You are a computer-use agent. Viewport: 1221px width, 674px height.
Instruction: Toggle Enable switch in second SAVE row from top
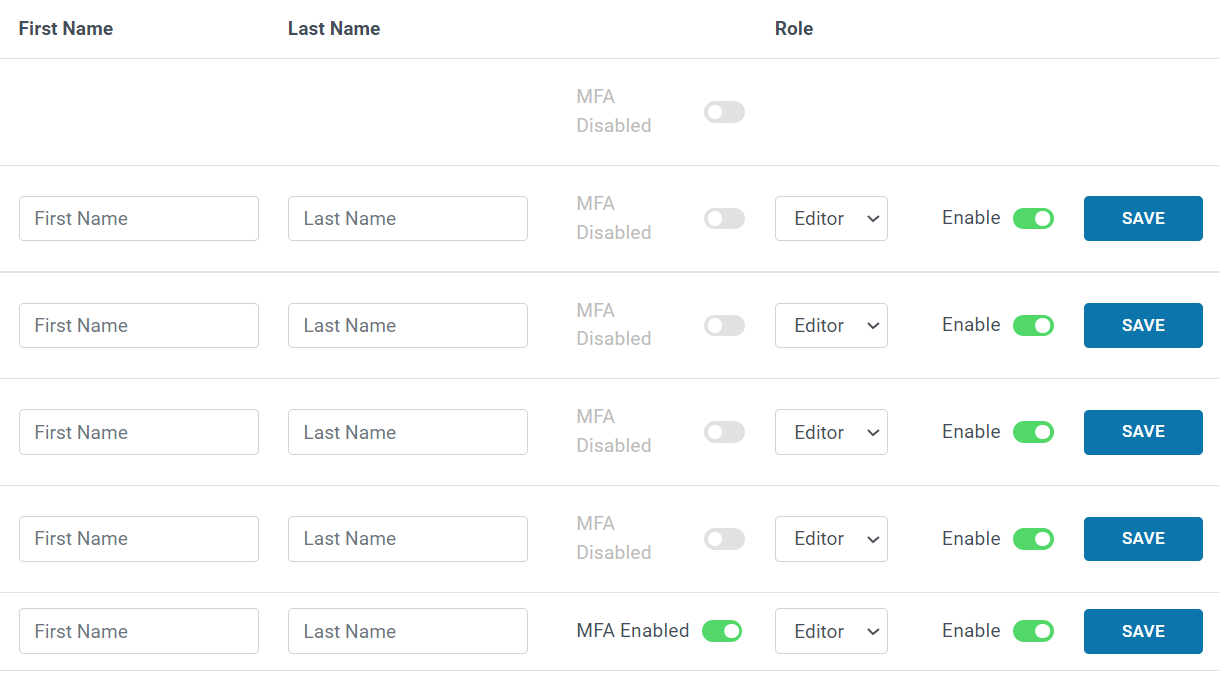pyautogui.click(x=1033, y=325)
